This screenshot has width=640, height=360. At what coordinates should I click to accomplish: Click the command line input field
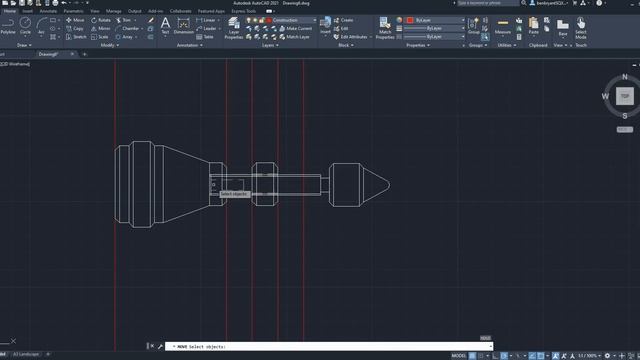coord(329,347)
